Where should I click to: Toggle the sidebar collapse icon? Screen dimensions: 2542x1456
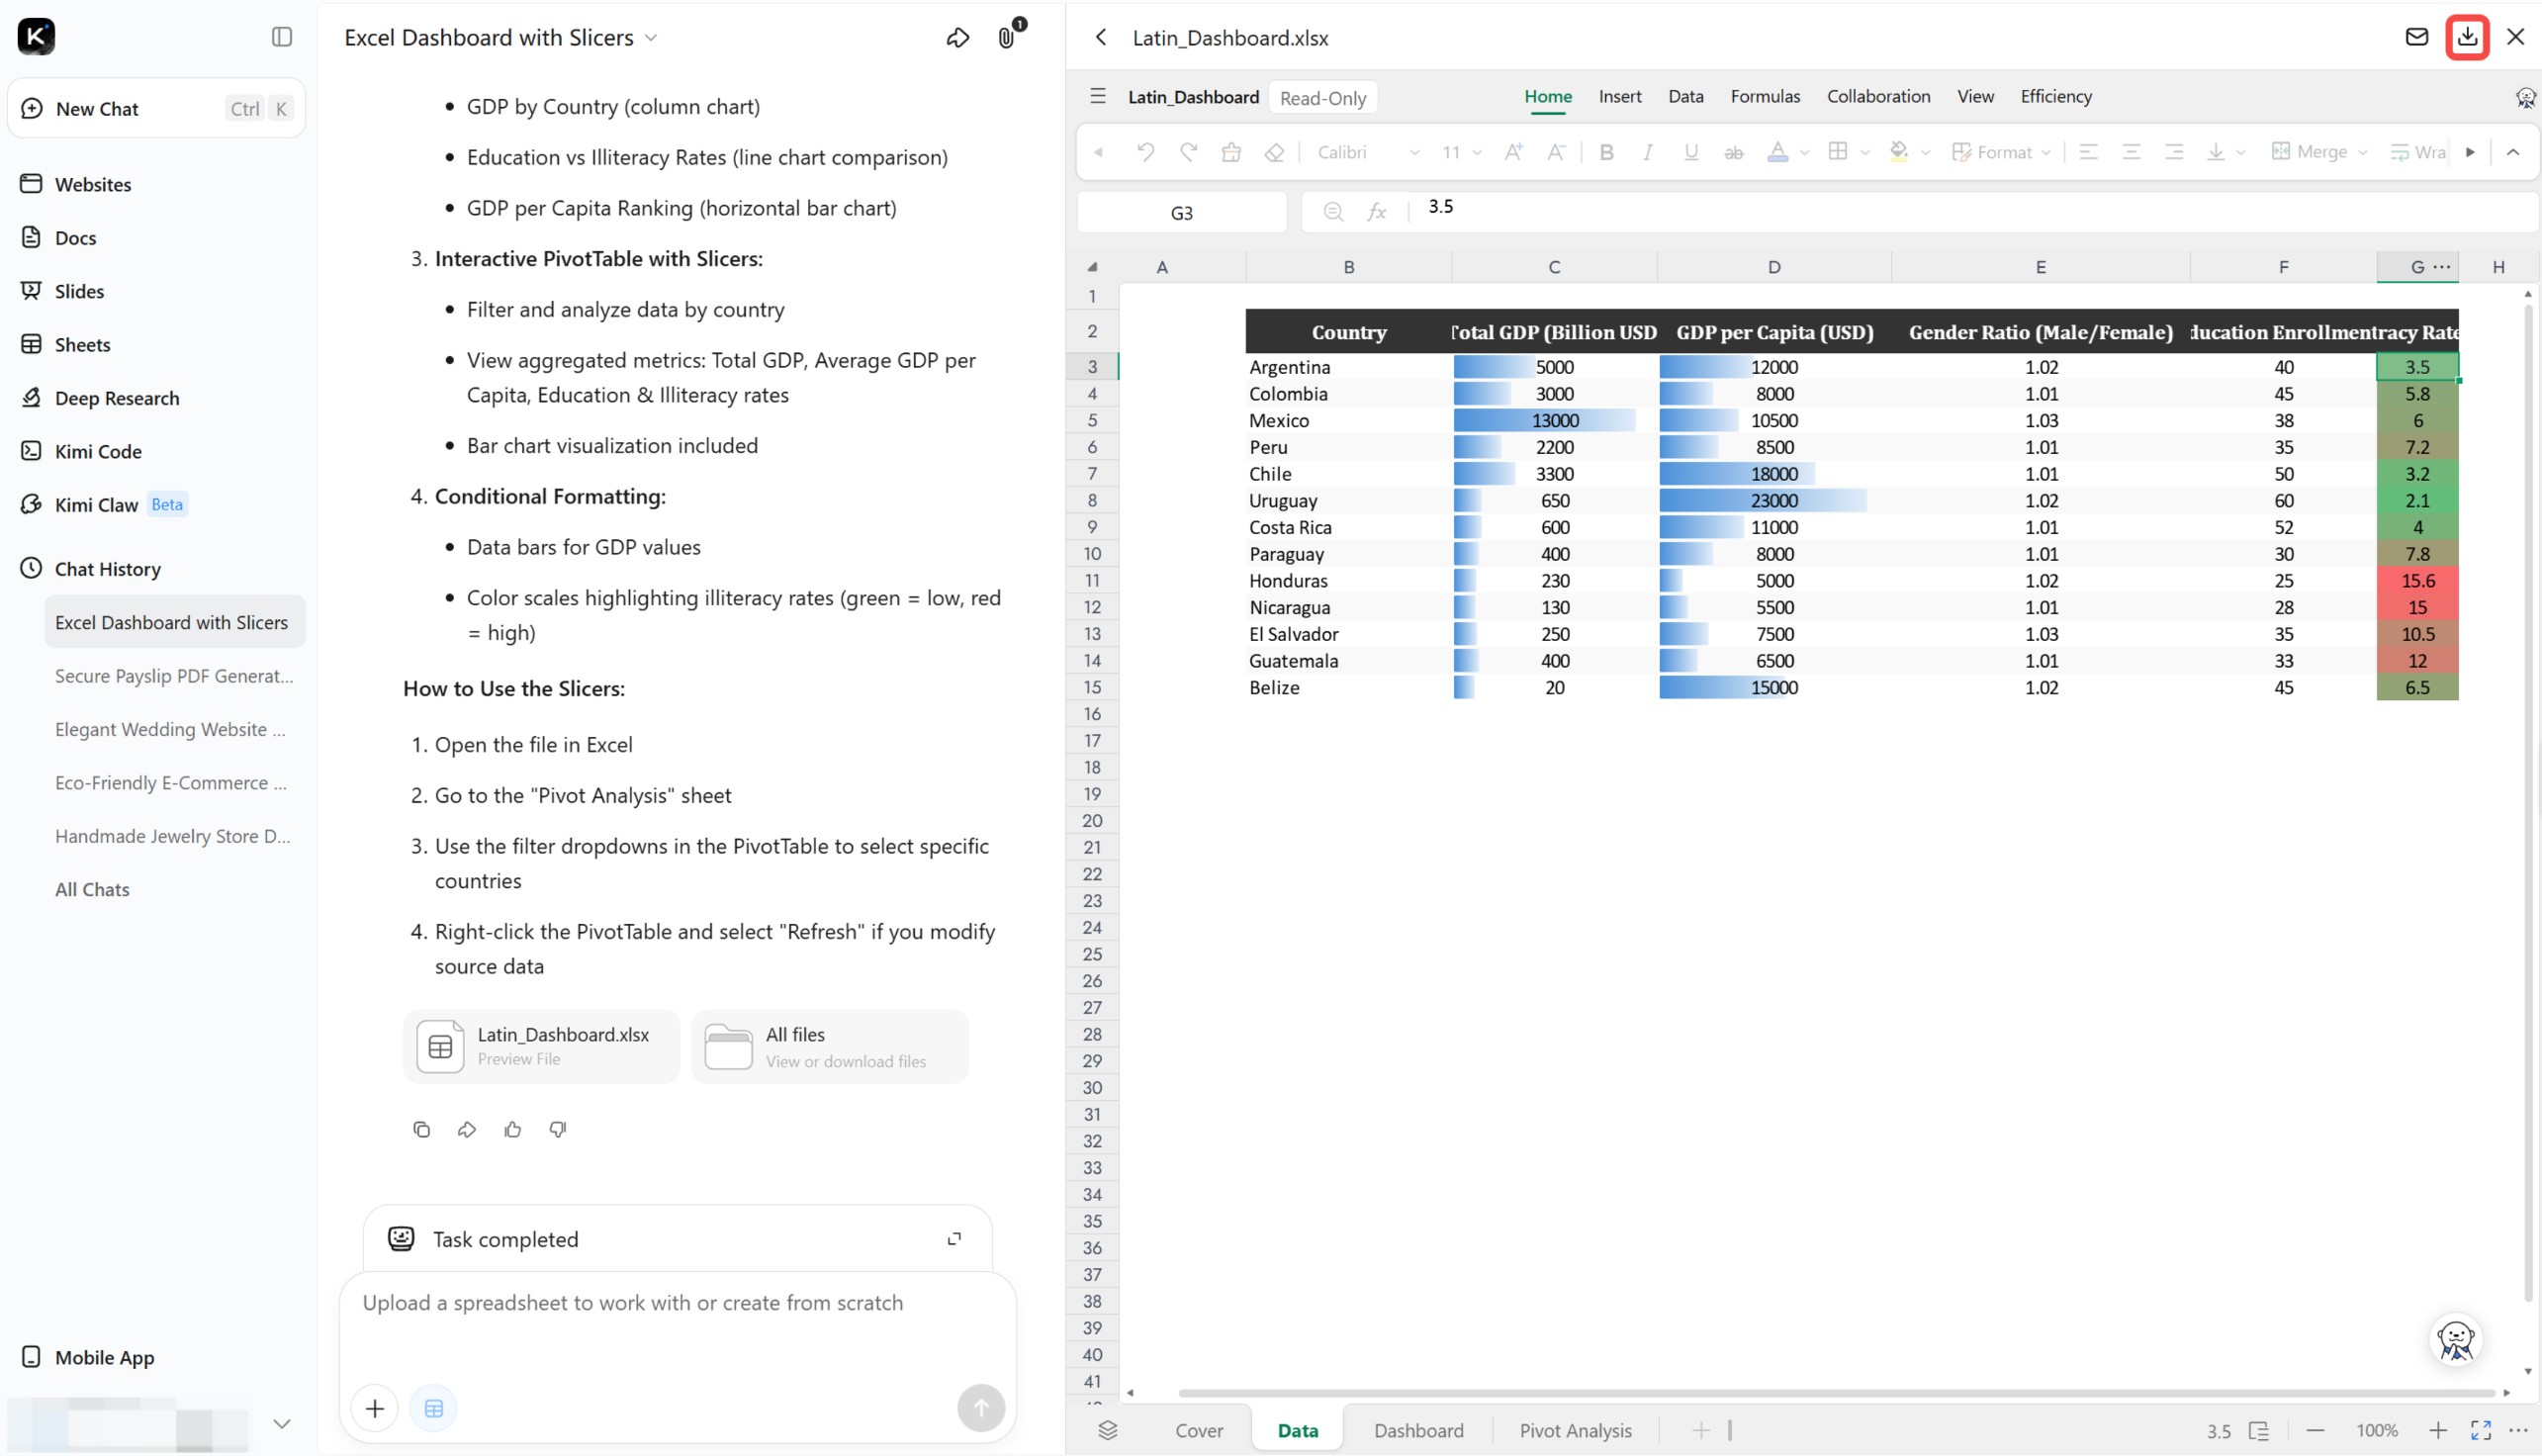pyautogui.click(x=282, y=37)
